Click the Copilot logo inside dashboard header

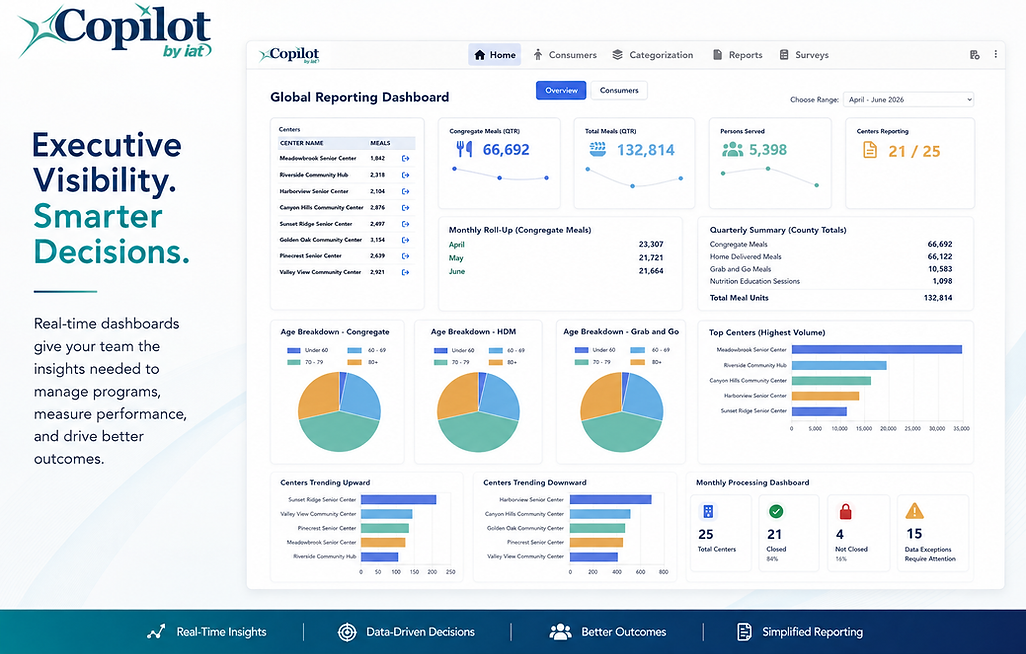pos(289,55)
